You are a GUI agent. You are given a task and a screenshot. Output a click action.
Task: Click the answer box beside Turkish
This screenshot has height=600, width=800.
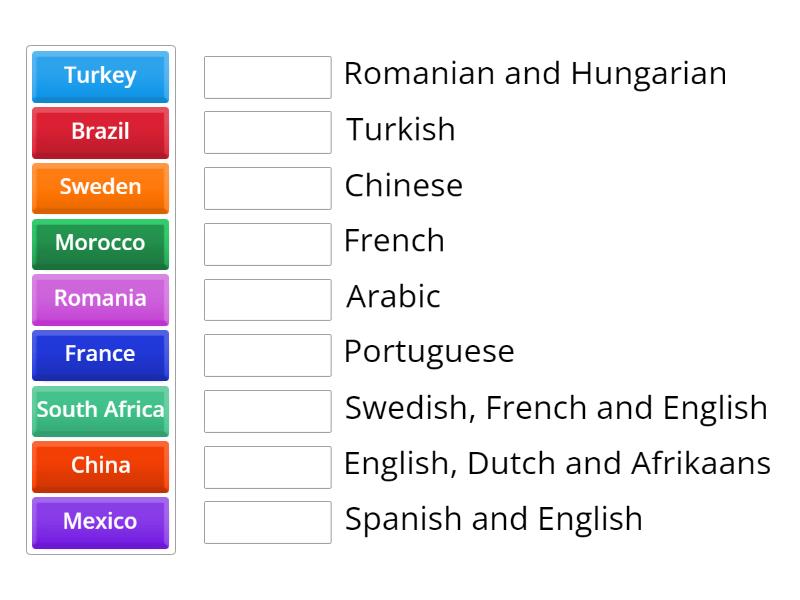(267, 132)
